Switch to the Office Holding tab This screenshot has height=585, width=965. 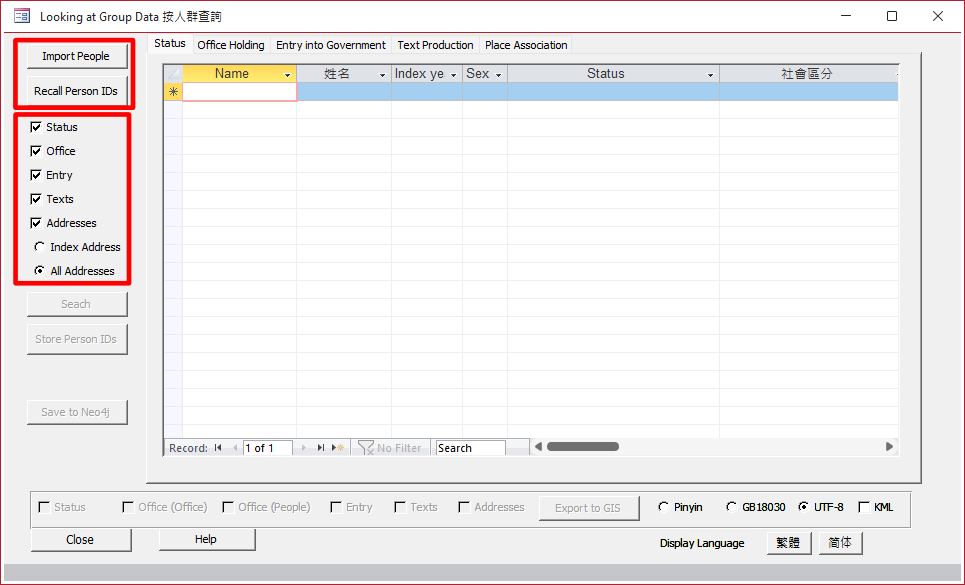tap(231, 45)
